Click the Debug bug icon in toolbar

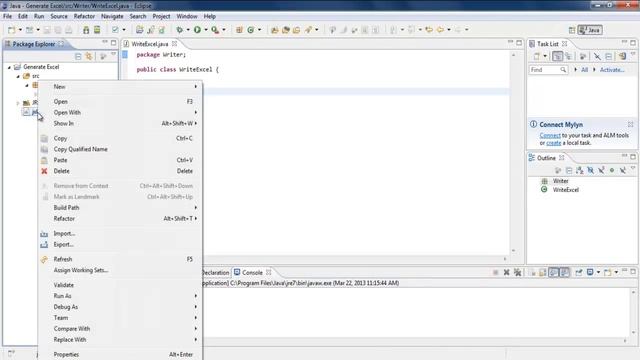coord(180,30)
